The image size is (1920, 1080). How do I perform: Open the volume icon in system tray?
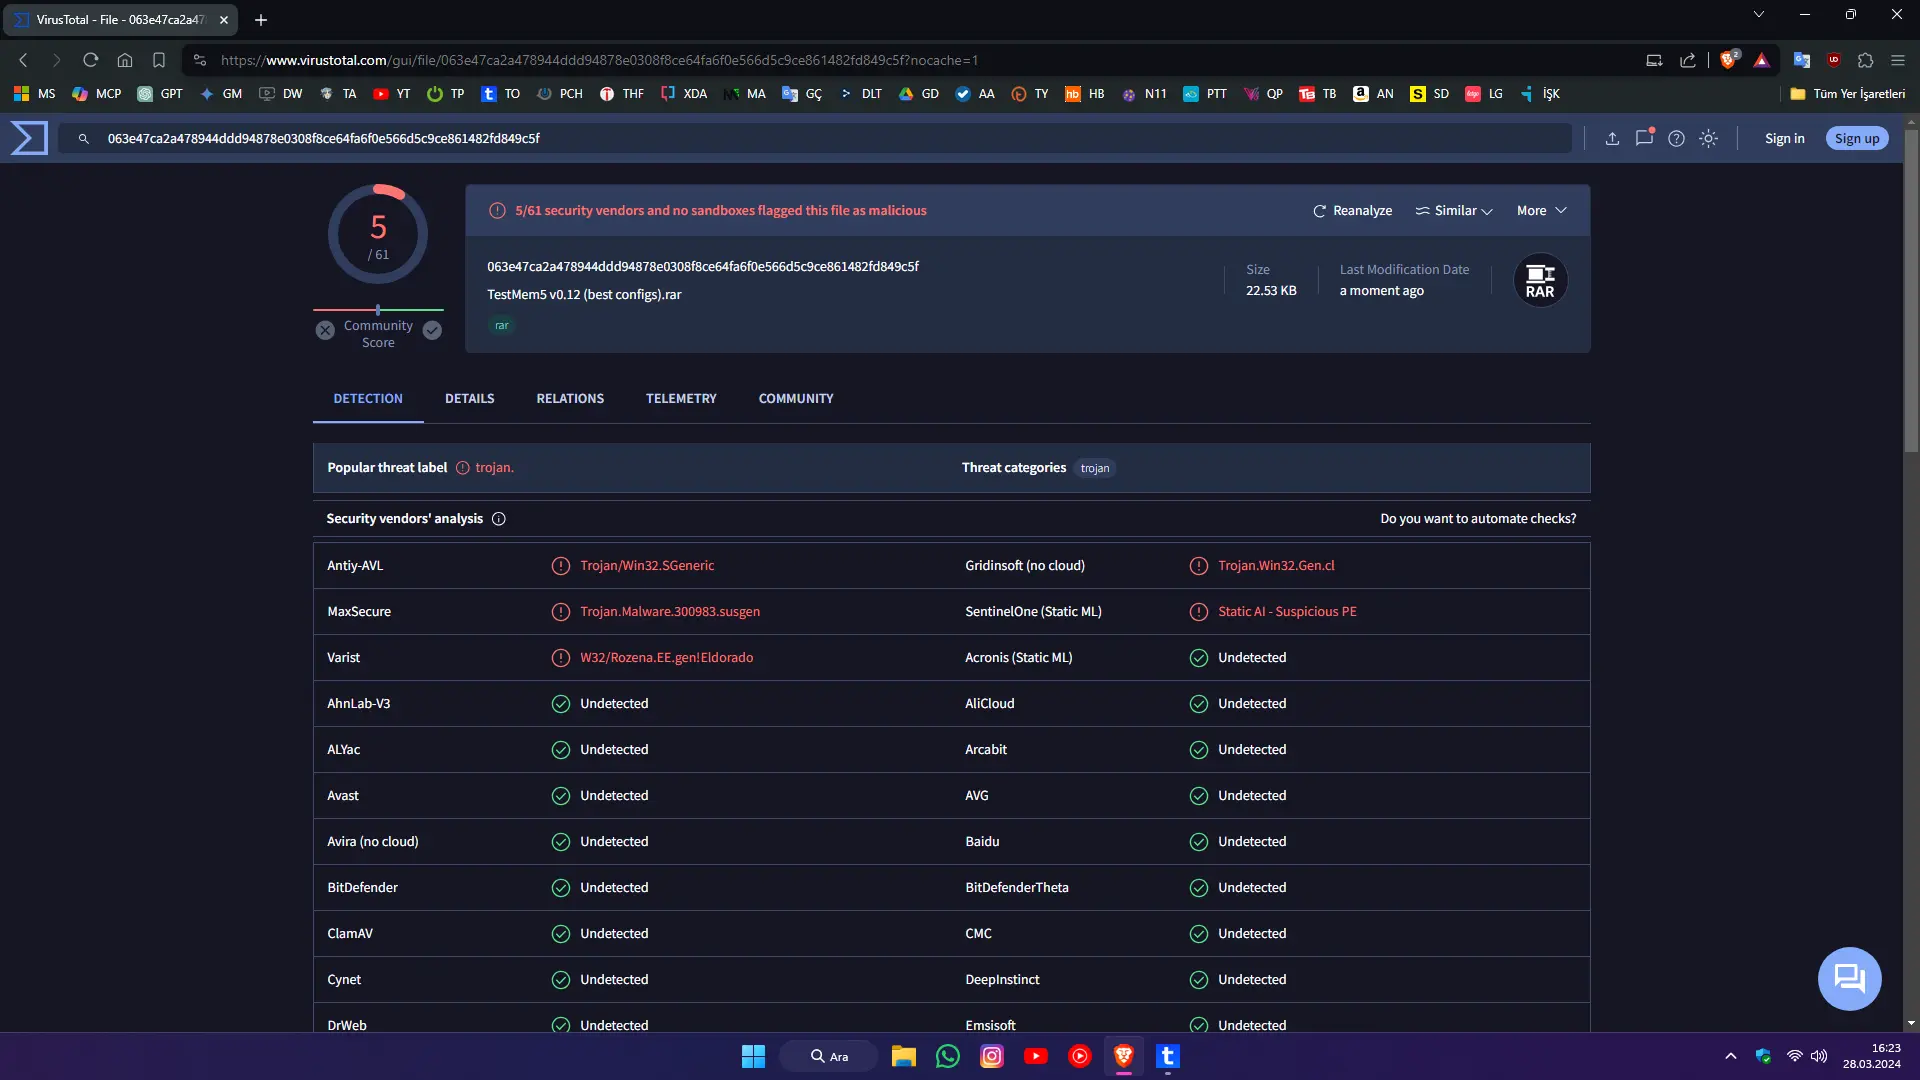(x=1819, y=1056)
